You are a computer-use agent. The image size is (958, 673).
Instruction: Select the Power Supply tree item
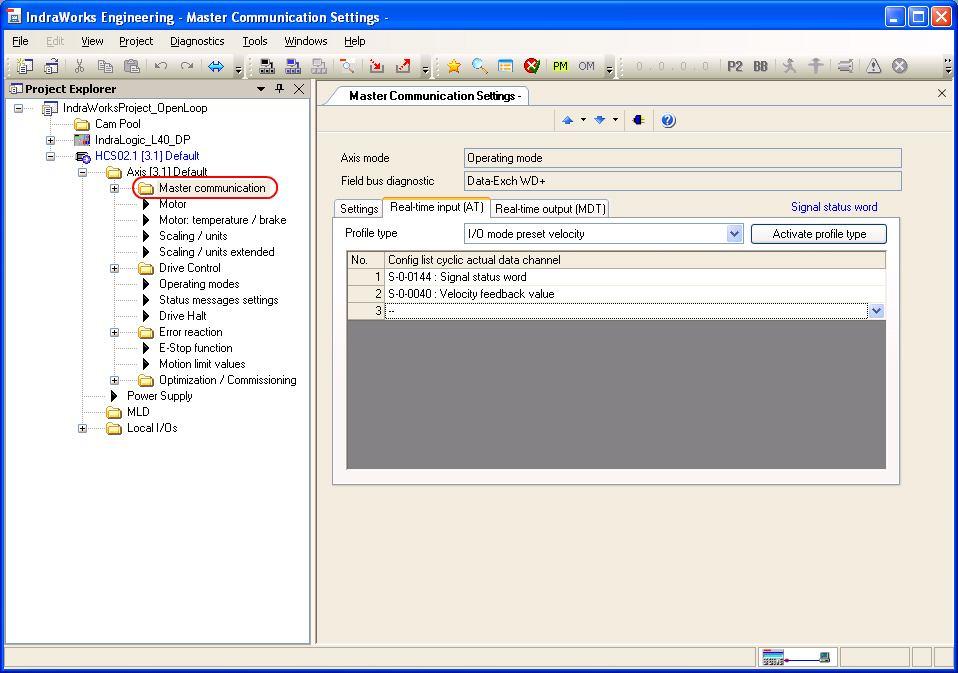pos(159,396)
